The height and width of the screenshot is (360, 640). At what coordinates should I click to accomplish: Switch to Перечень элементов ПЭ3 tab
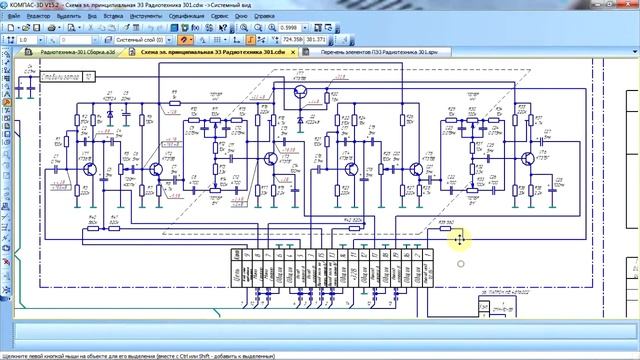tap(376, 52)
